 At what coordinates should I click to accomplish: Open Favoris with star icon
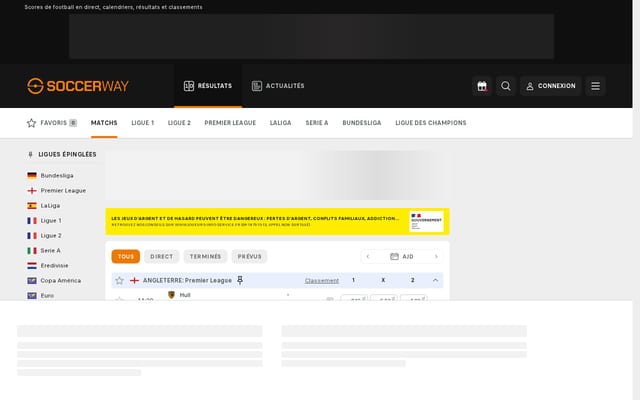coord(51,123)
